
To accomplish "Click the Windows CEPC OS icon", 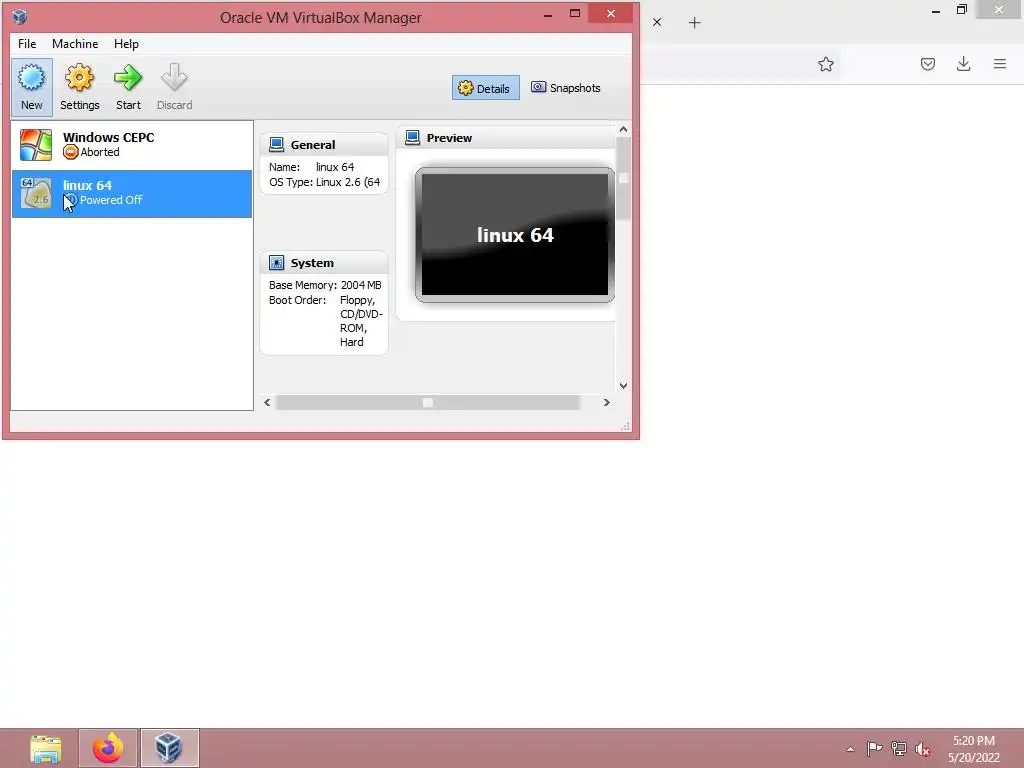I will pyautogui.click(x=36, y=145).
